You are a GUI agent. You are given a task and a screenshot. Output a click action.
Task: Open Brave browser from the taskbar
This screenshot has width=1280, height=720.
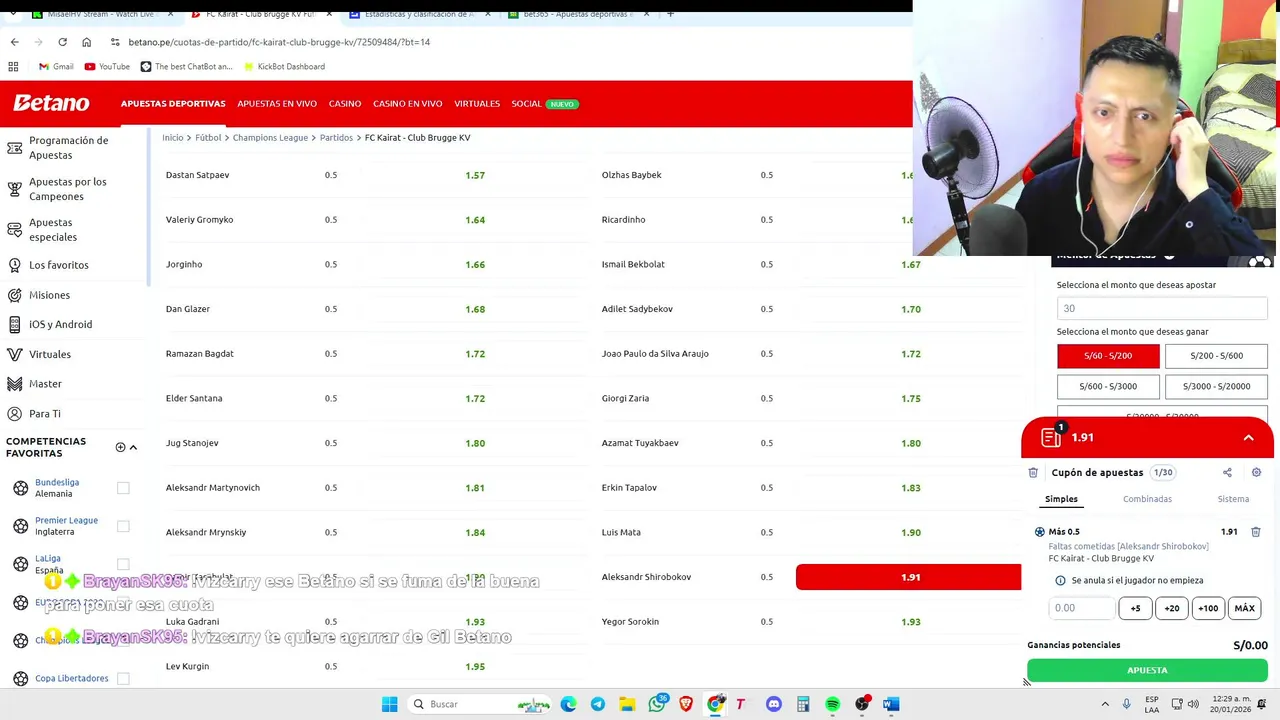[686, 704]
